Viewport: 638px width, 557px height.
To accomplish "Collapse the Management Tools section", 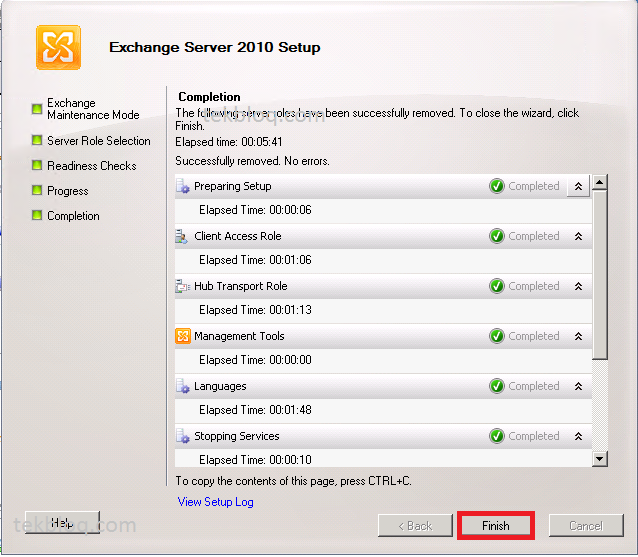I will pos(578,336).
